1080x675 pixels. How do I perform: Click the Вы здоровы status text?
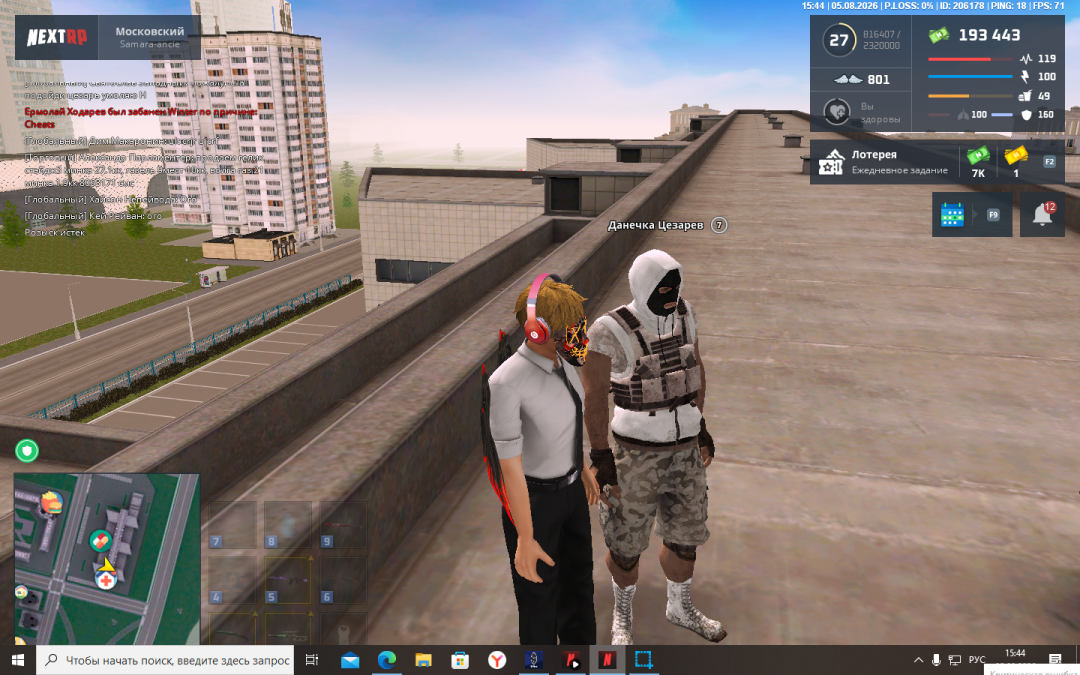pyautogui.click(x=880, y=112)
